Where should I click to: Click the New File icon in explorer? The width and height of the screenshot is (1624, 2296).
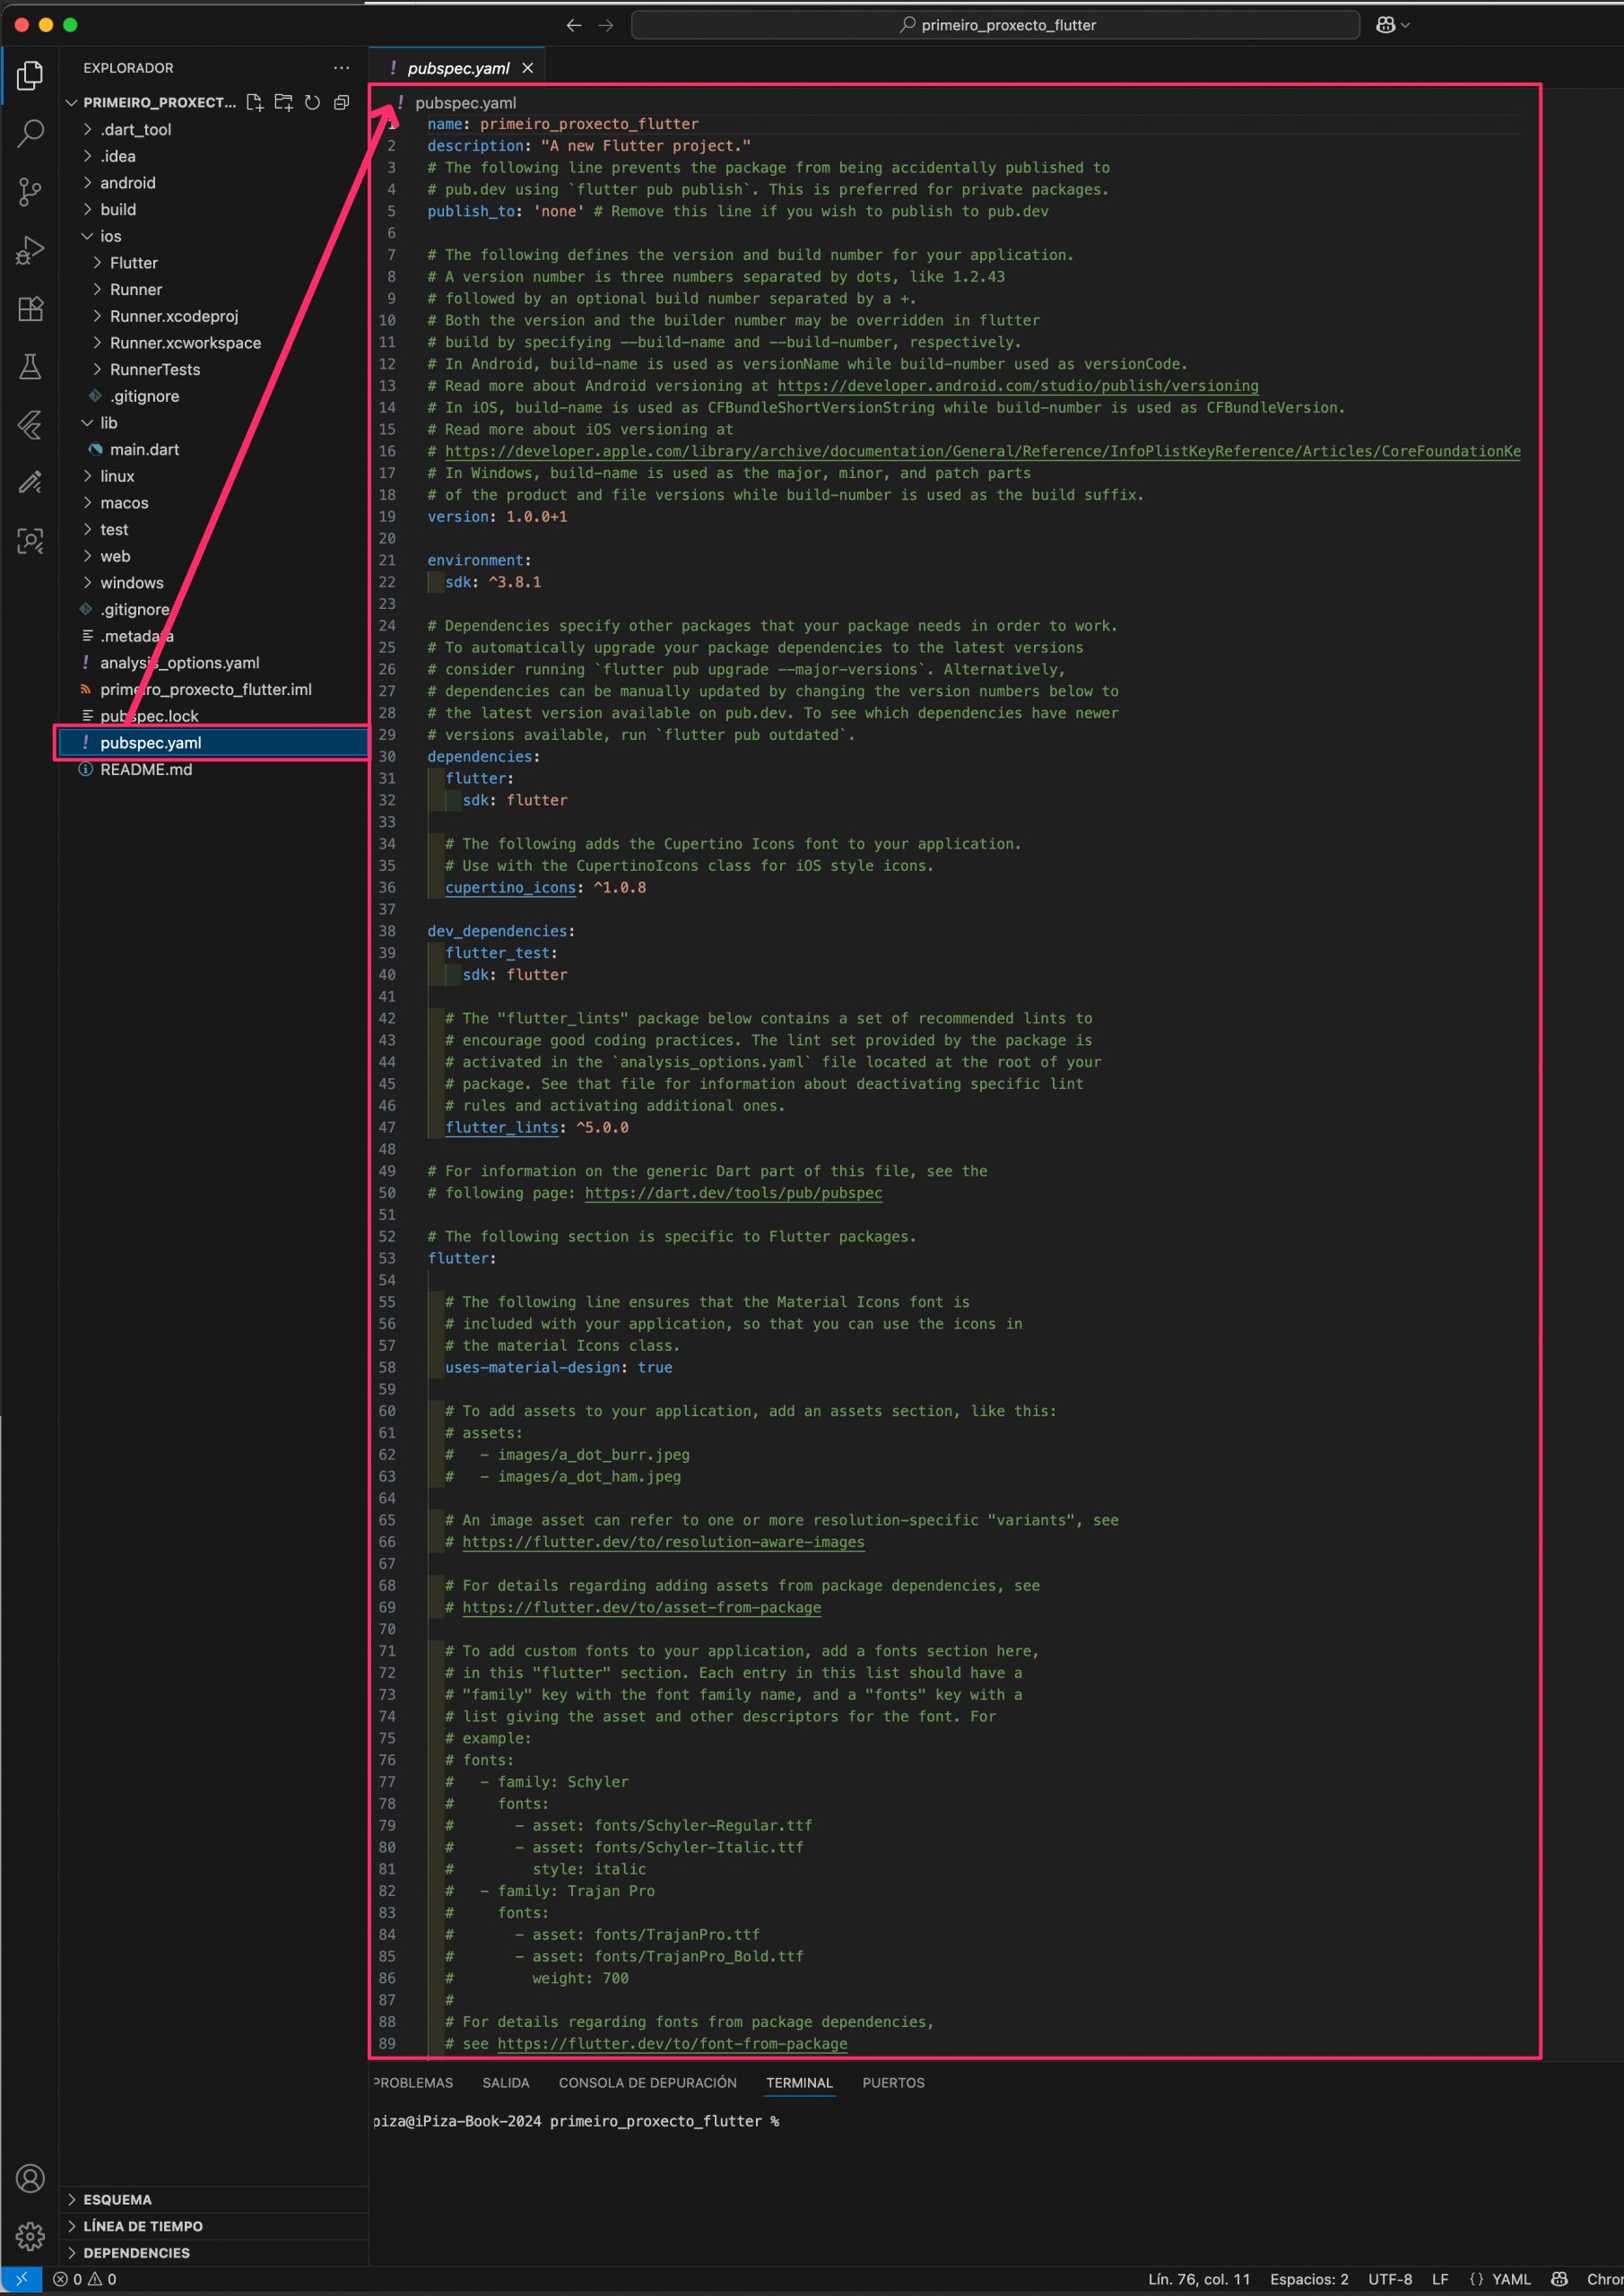coord(255,102)
